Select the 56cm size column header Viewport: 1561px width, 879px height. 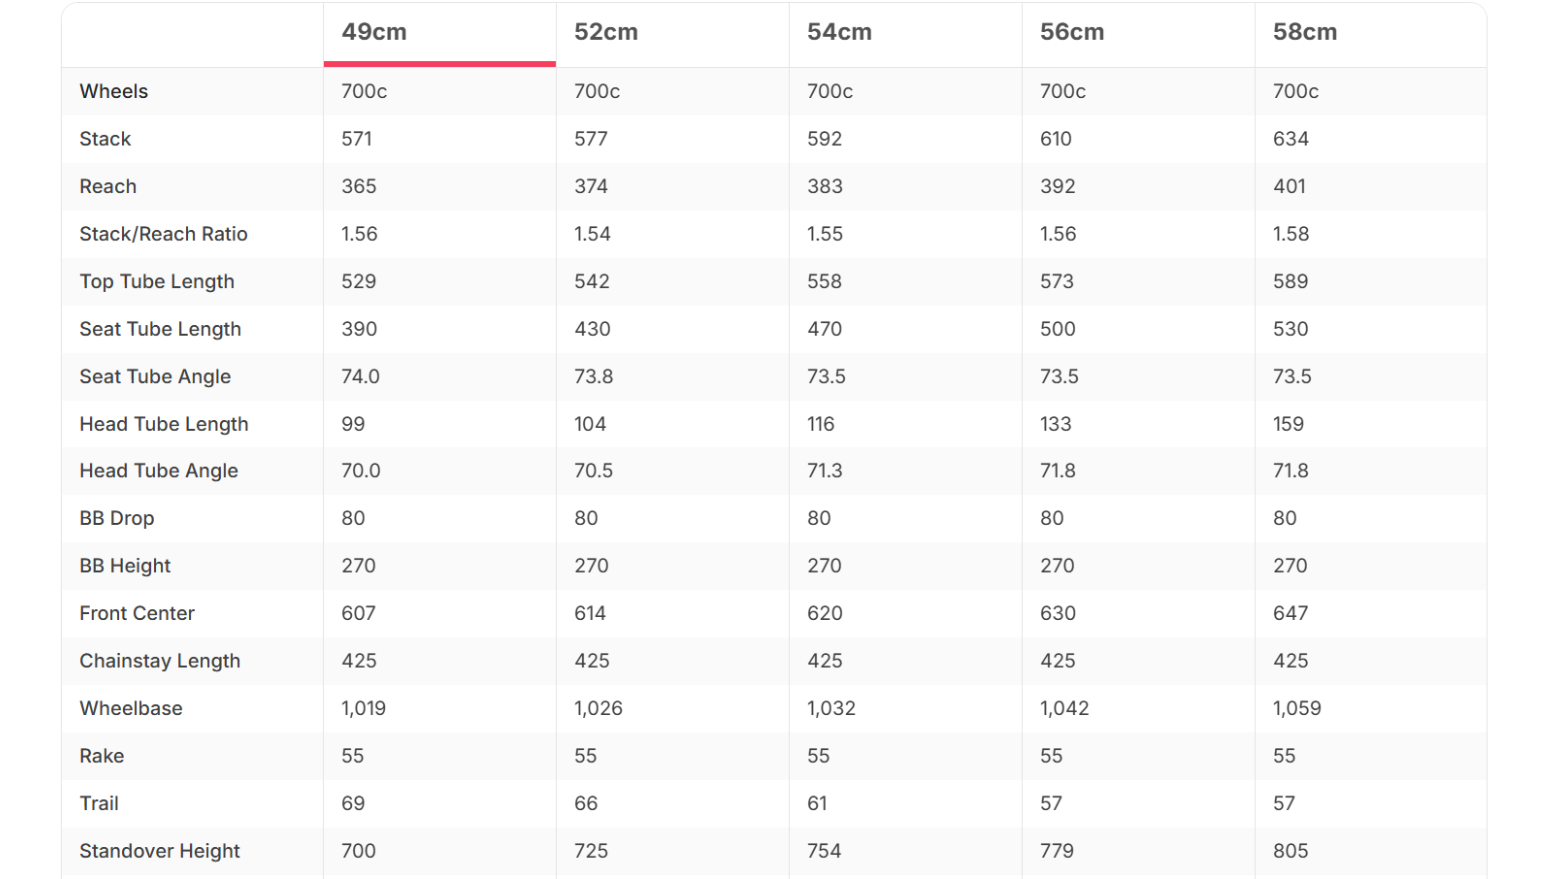pyautogui.click(x=1072, y=32)
